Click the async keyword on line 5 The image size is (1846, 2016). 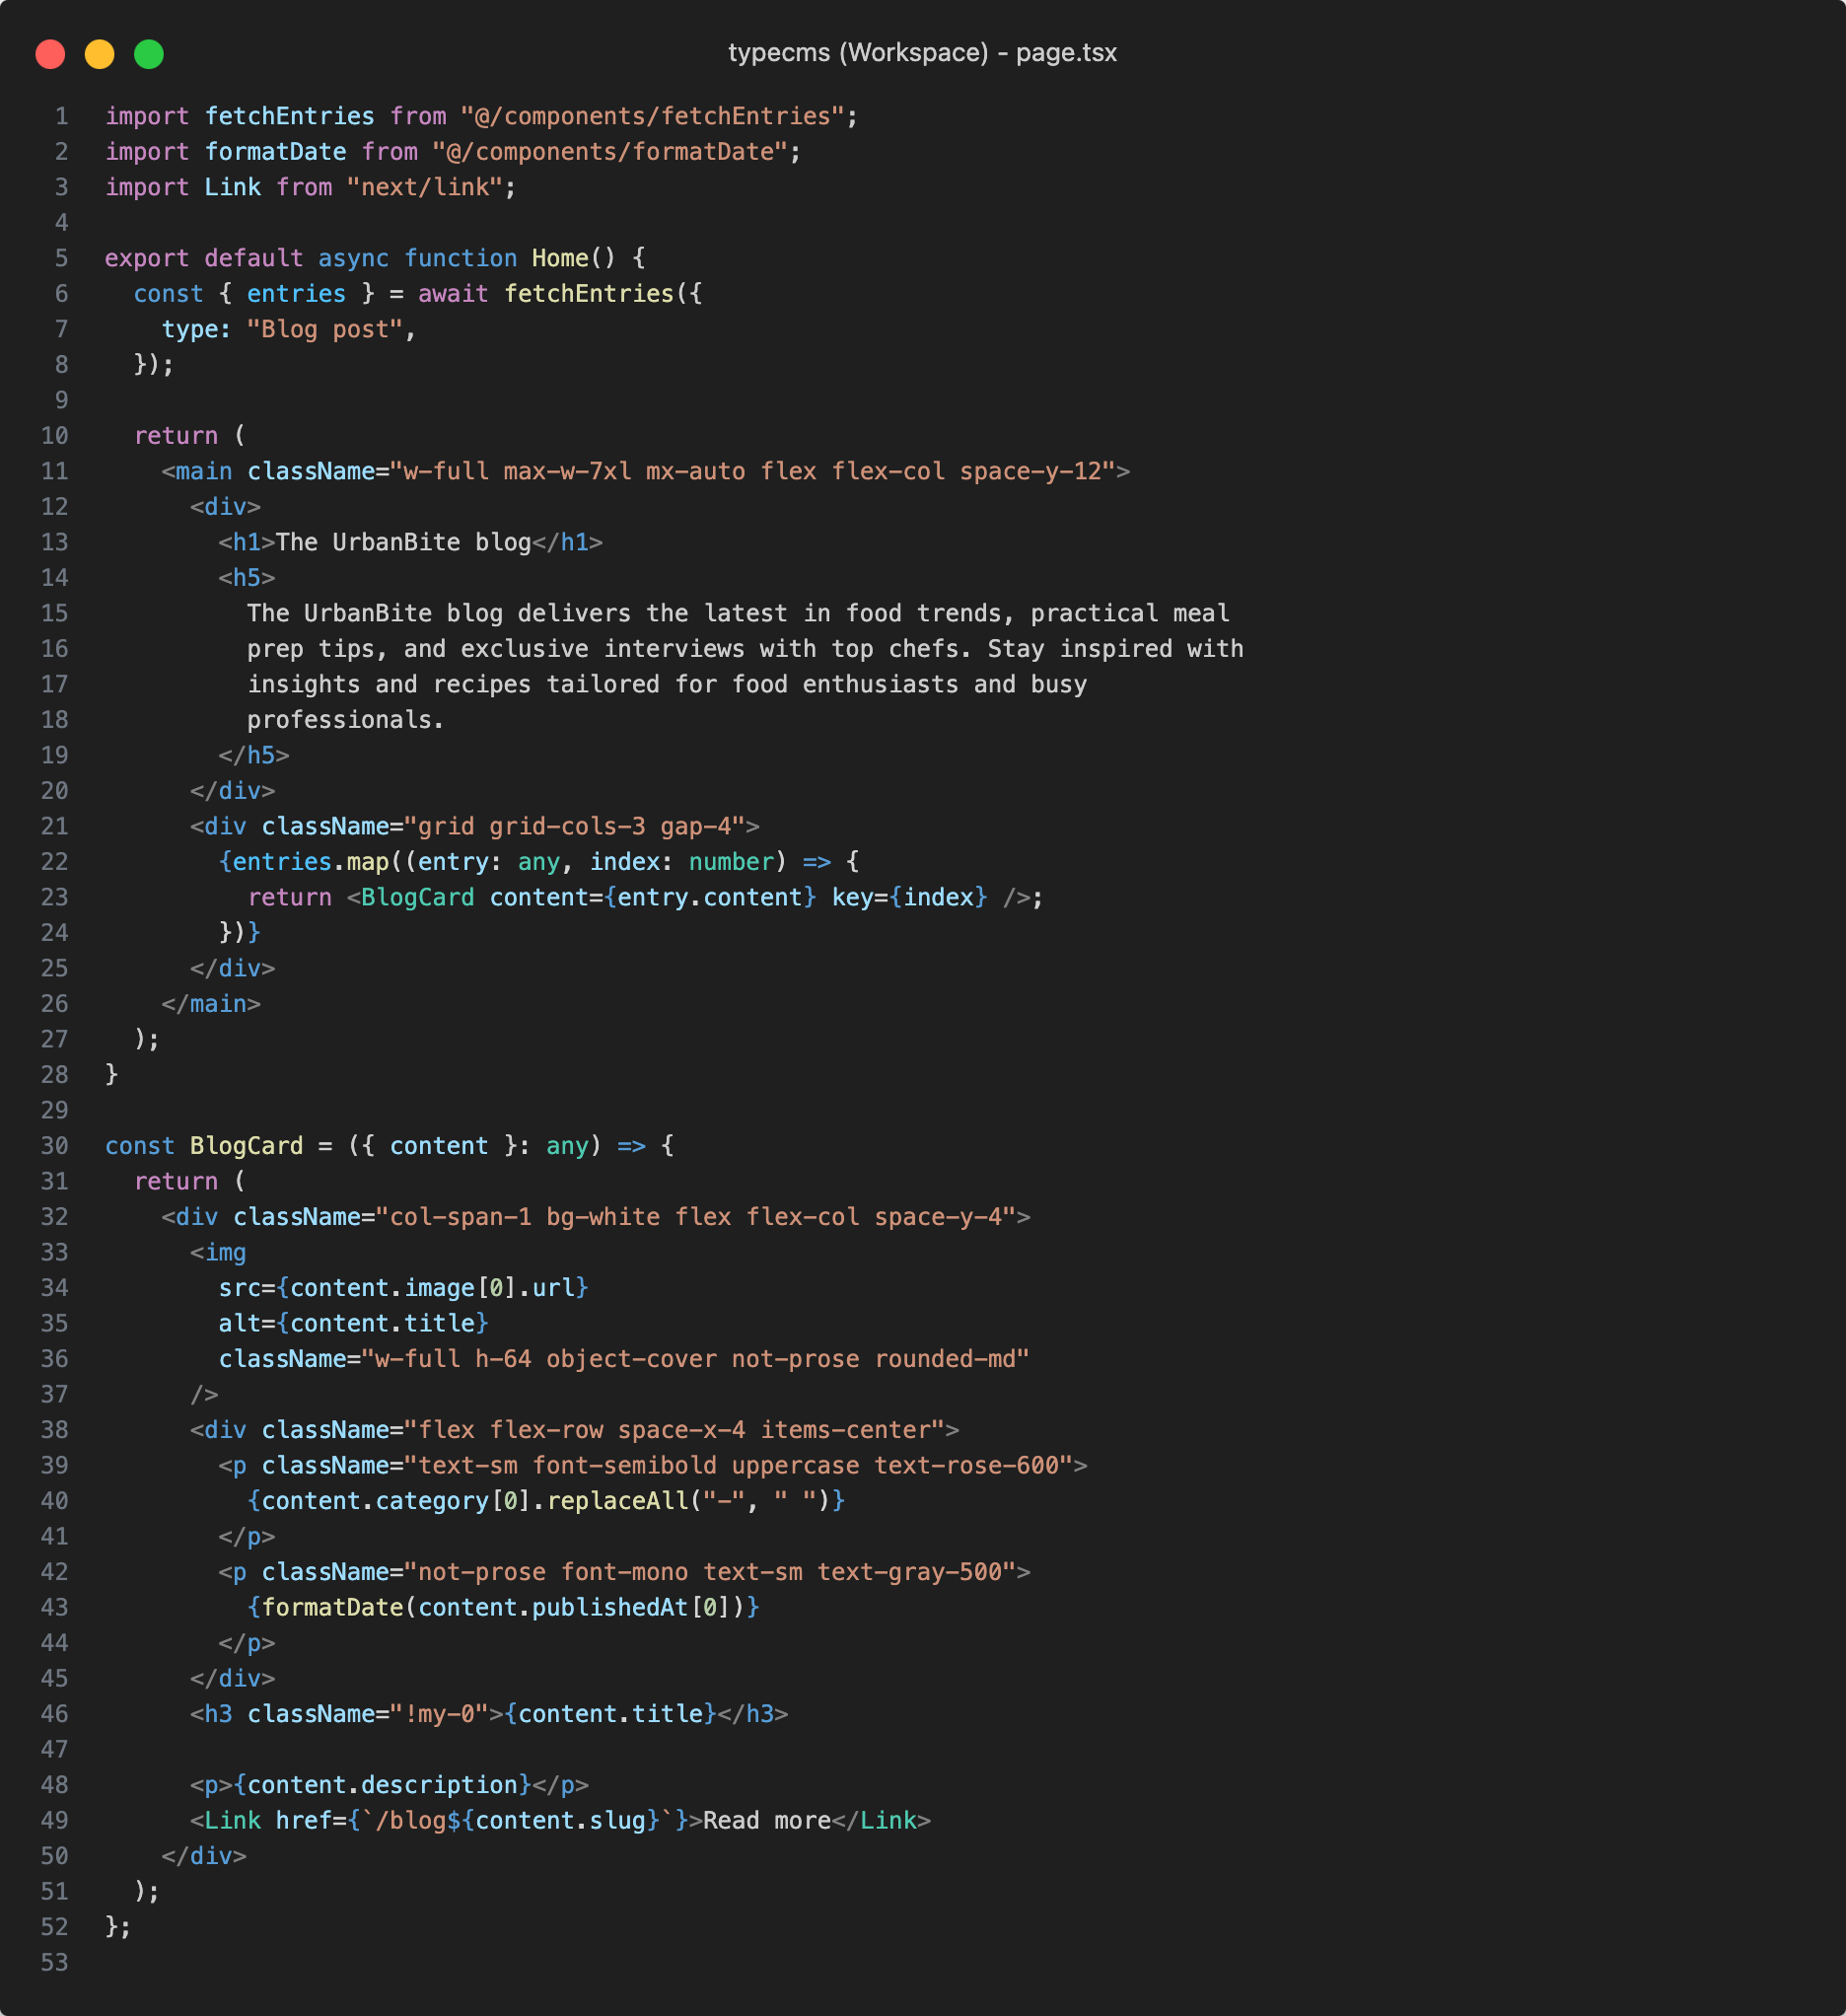point(353,259)
